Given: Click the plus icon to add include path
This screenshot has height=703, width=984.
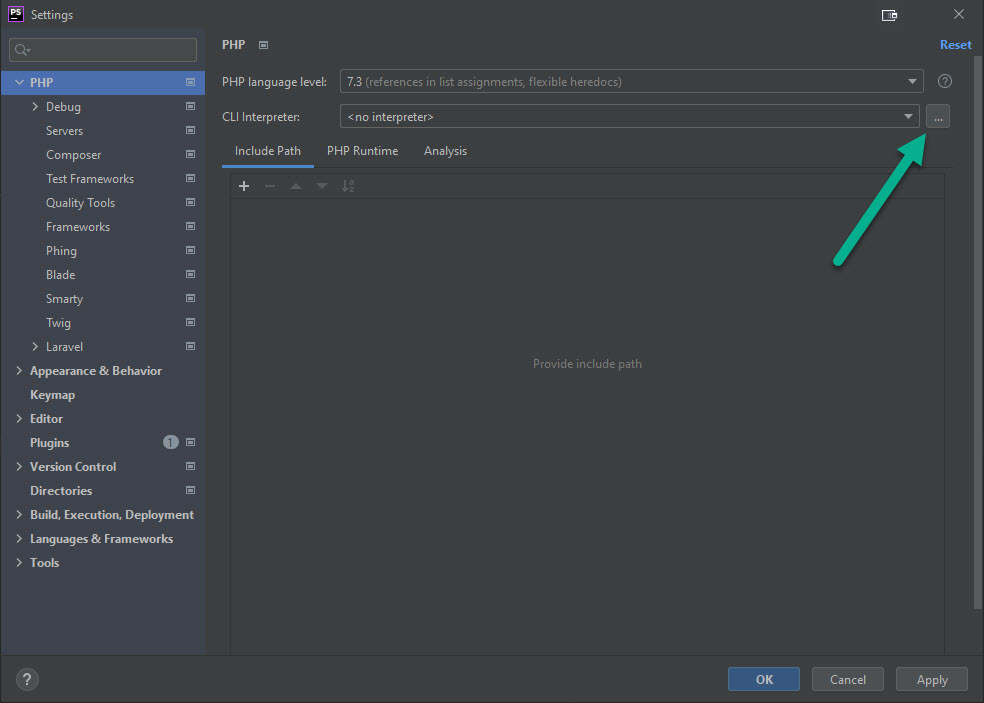Looking at the screenshot, I should tap(244, 186).
